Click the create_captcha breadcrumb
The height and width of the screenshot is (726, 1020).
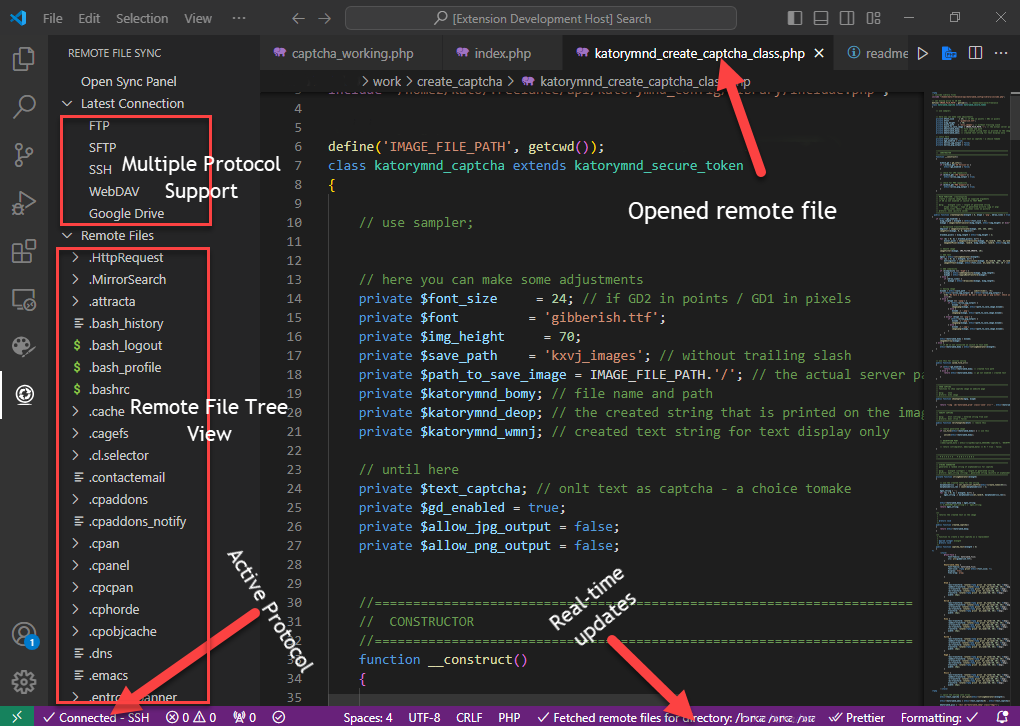459,81
